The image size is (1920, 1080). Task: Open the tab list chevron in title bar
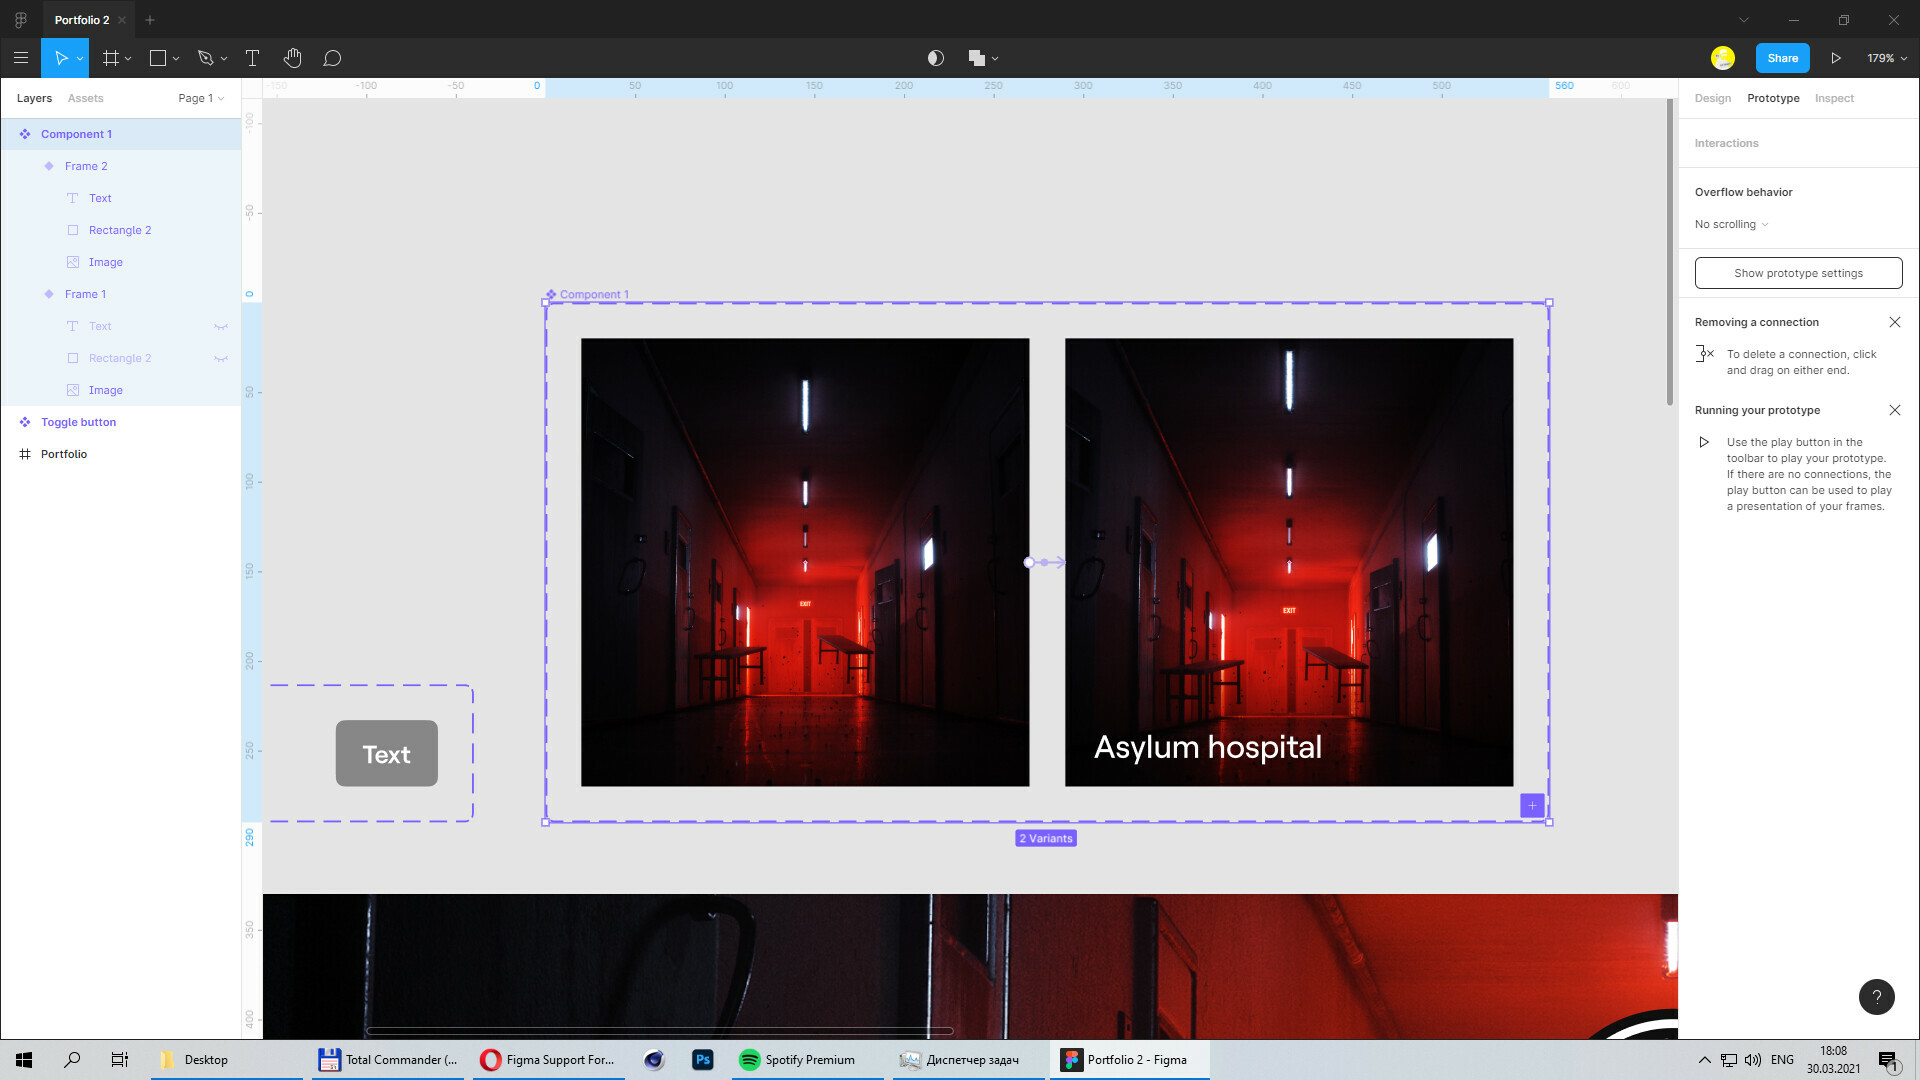pos(1744,20)
